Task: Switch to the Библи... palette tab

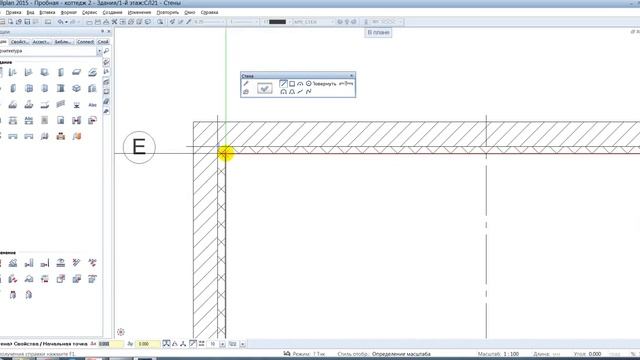Action: tap(63, 42)
